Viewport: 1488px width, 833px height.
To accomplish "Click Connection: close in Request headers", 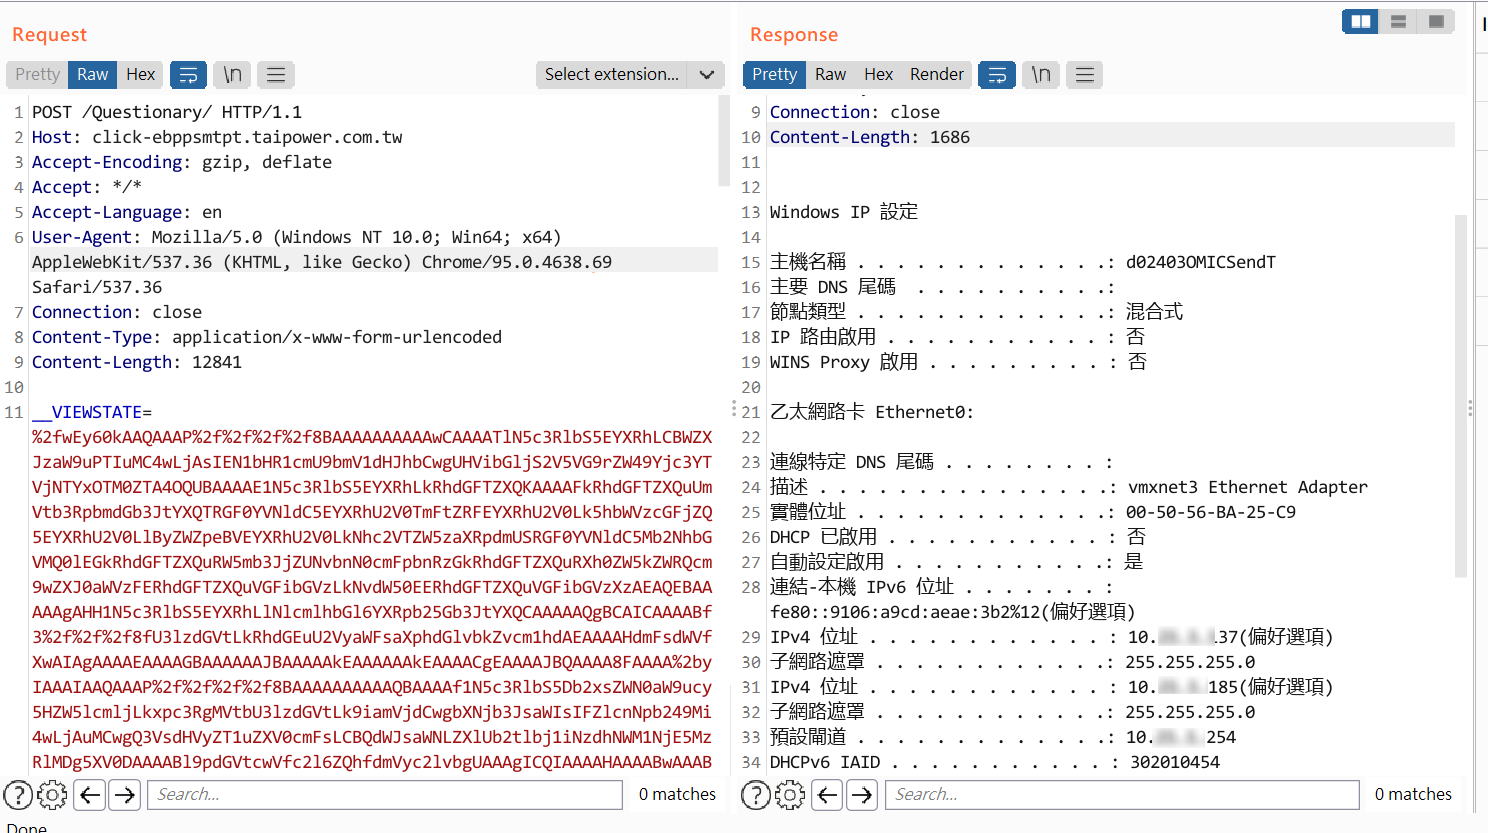I will tap(117, 312).
